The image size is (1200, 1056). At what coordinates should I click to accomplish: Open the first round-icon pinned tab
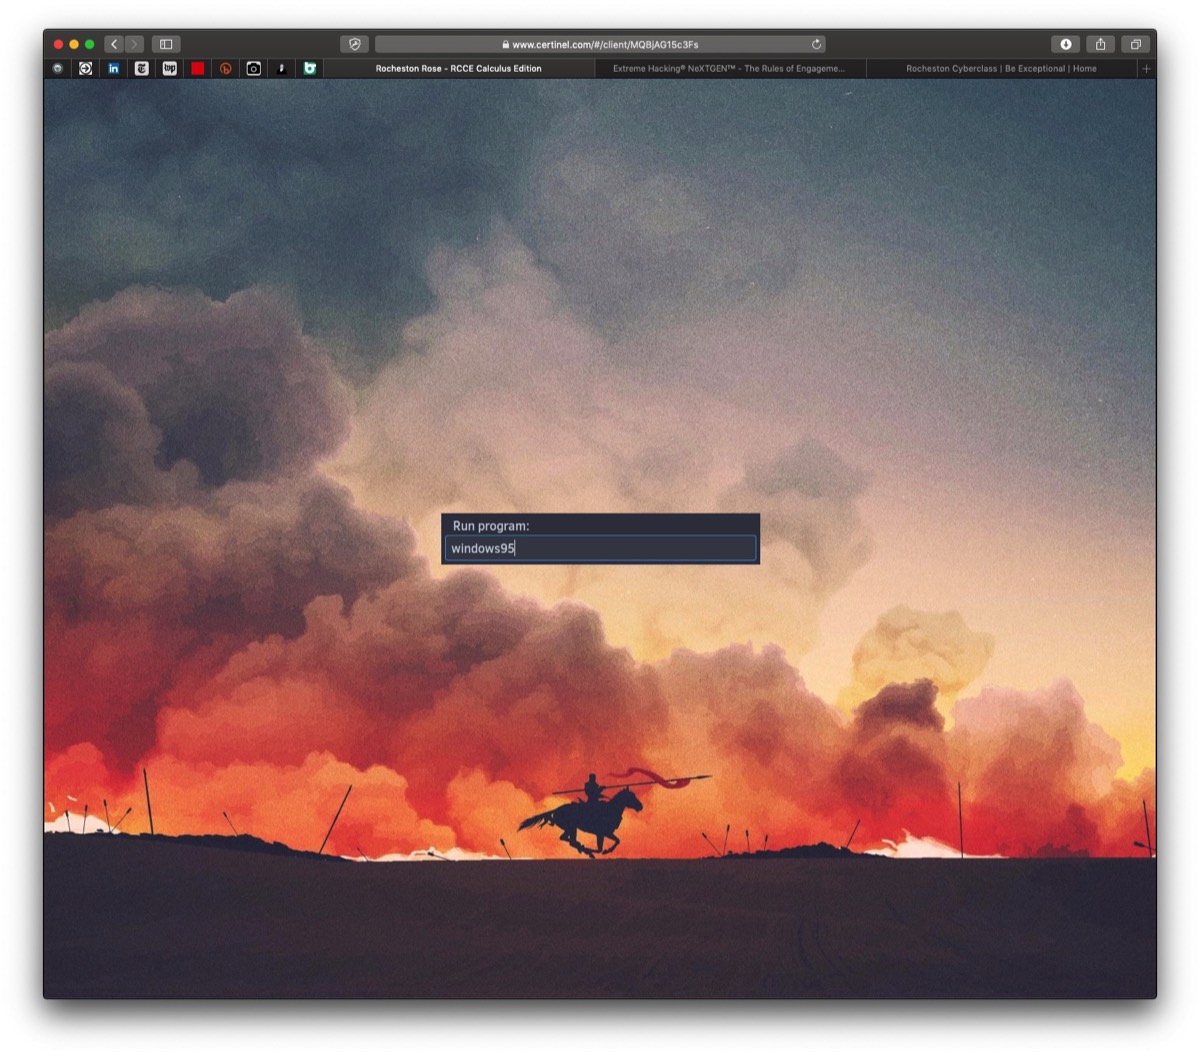click(58, 69)
